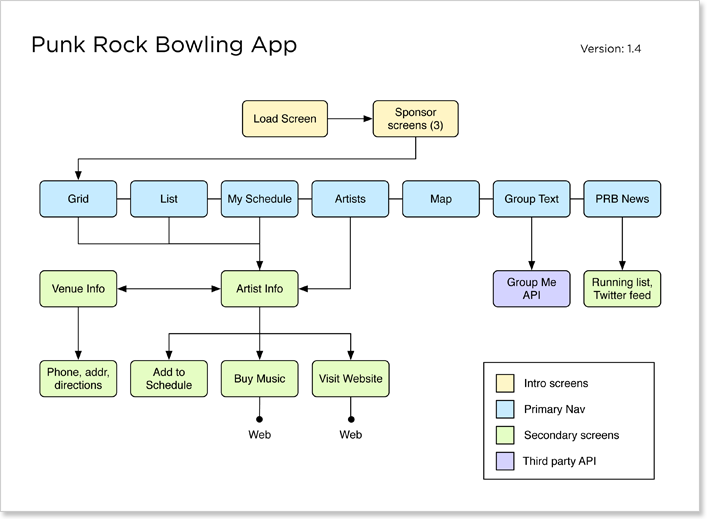This screenshot has height=519, width=707.
Task: Select the Grid navigation box
Action: (78, 199)
